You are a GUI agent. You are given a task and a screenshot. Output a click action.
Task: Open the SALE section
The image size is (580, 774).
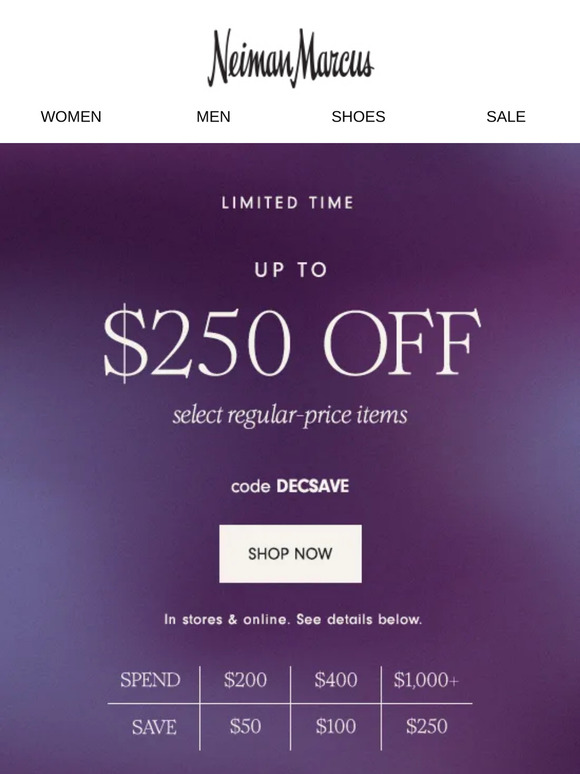pyautogui.click(x=506, y=116)
